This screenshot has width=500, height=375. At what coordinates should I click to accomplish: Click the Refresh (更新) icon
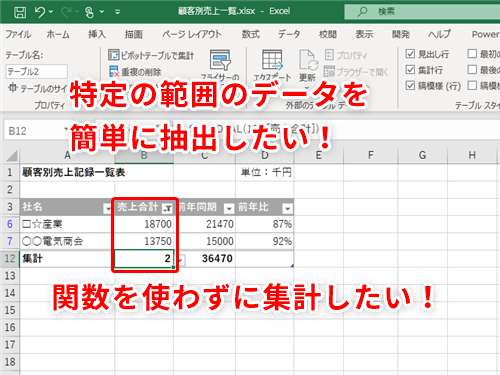point(308,60)
